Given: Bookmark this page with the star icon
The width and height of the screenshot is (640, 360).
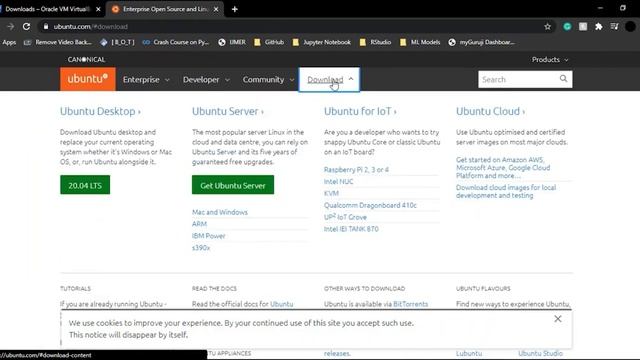Looking at the screenshot, I should coord(547,27).
